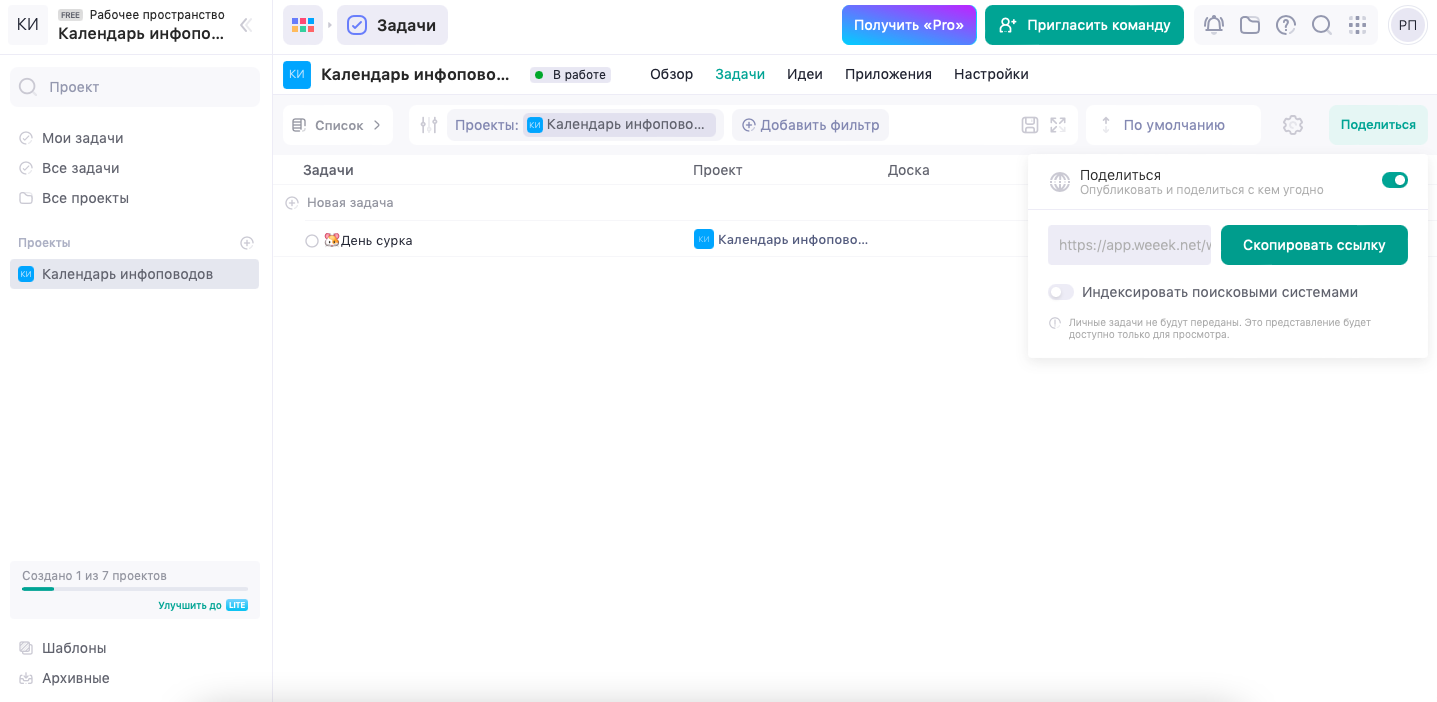This screenshot has width=1437, height=702.
Task: Open search via magnifier icon in header
Action: click(x=1321, y=25)
